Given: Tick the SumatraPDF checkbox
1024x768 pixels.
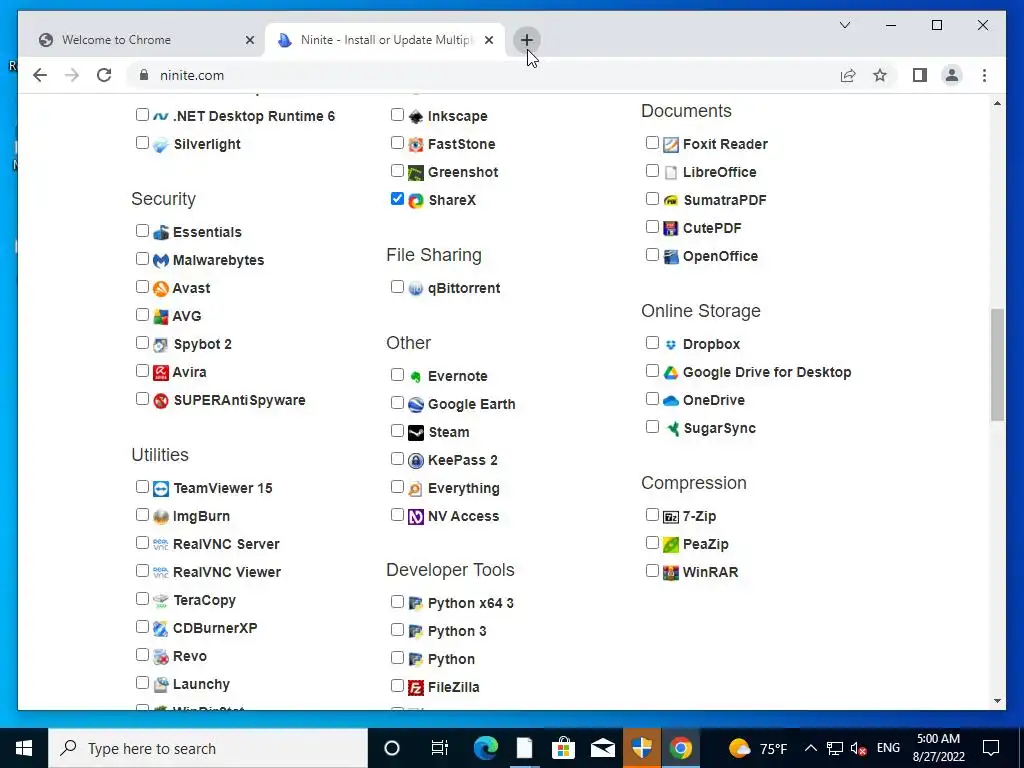Looking at the screenshot, I should (652, 199).
